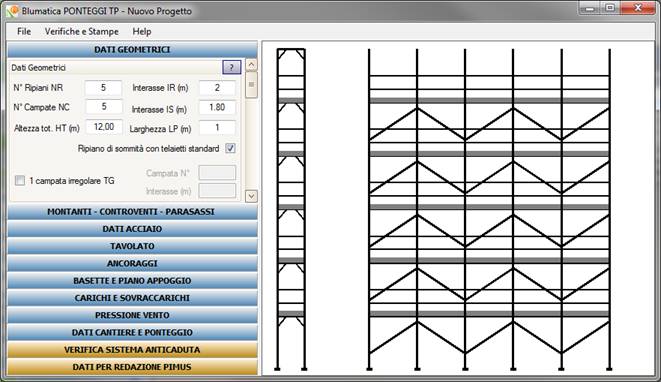Expand the PRESSIONE VENTO section

pyautogui.click(x=132, y=315)
